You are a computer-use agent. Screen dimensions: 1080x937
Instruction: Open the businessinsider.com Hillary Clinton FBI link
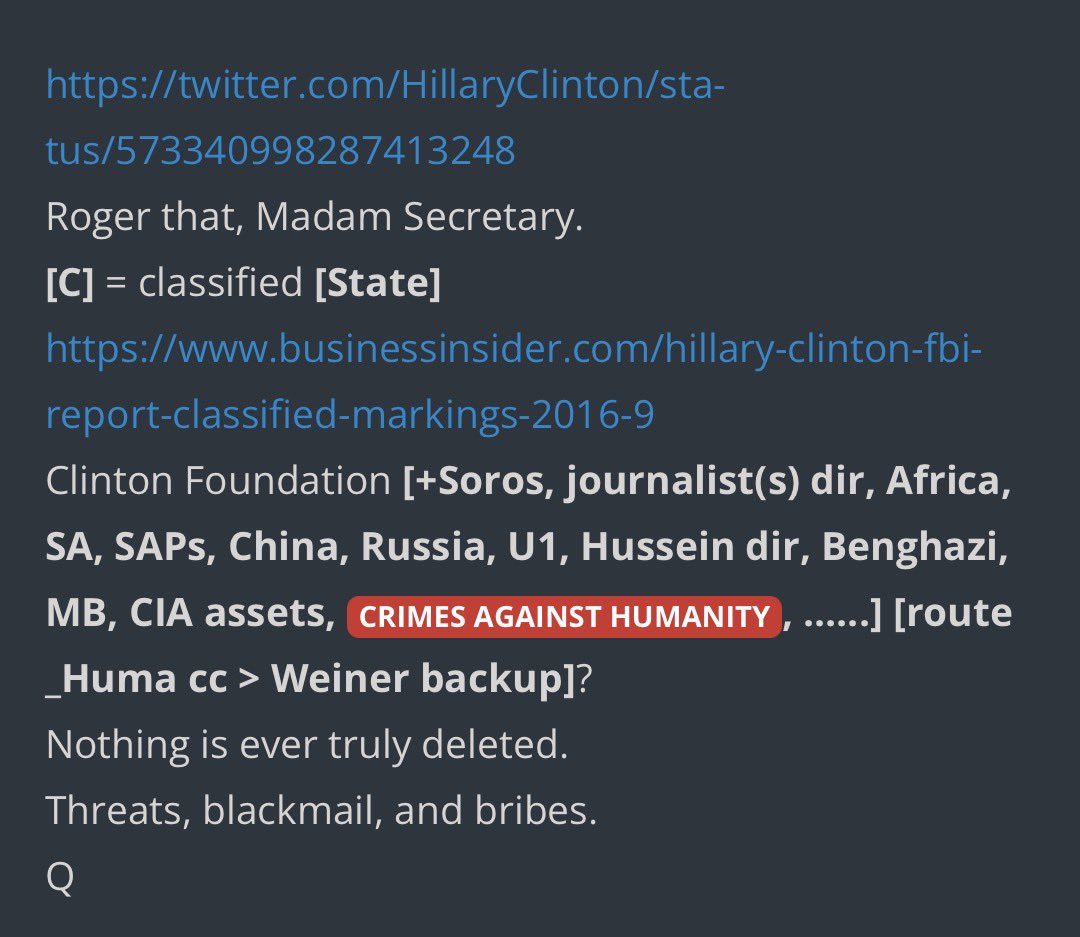515,349
